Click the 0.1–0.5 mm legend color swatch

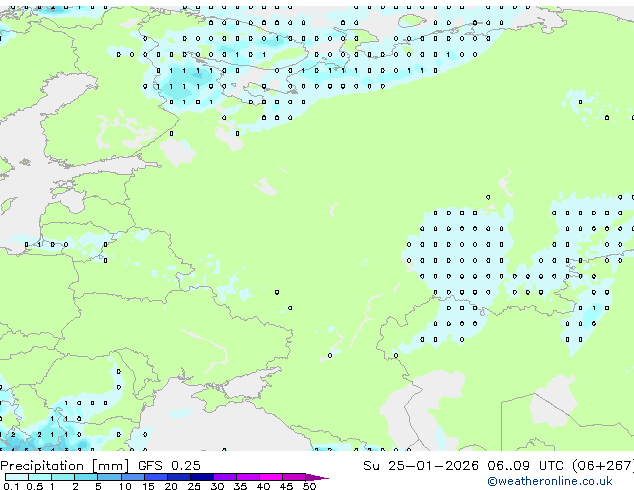[17, 477]
